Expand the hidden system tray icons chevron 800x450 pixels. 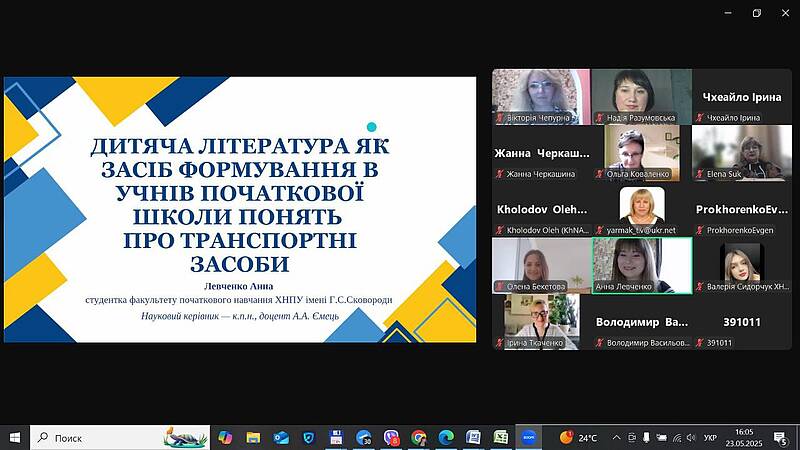pyautogui.click(x=616, y=438)
